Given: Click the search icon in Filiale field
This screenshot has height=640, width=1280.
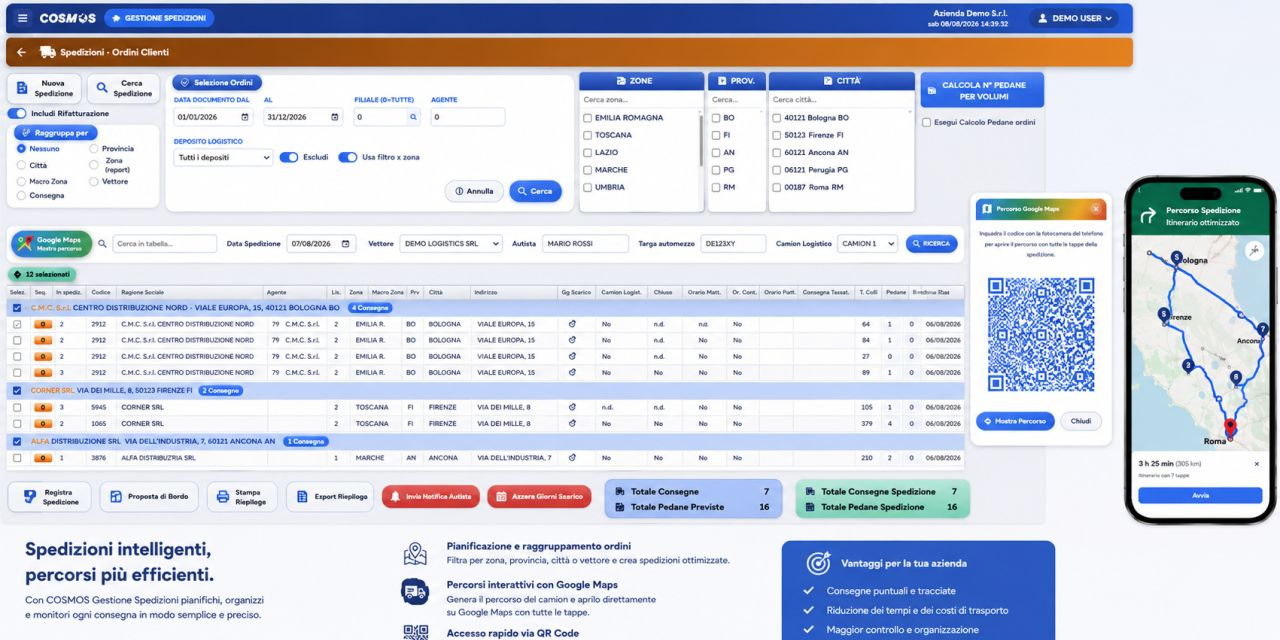Looking at the screenshot, I should point(413,117).
